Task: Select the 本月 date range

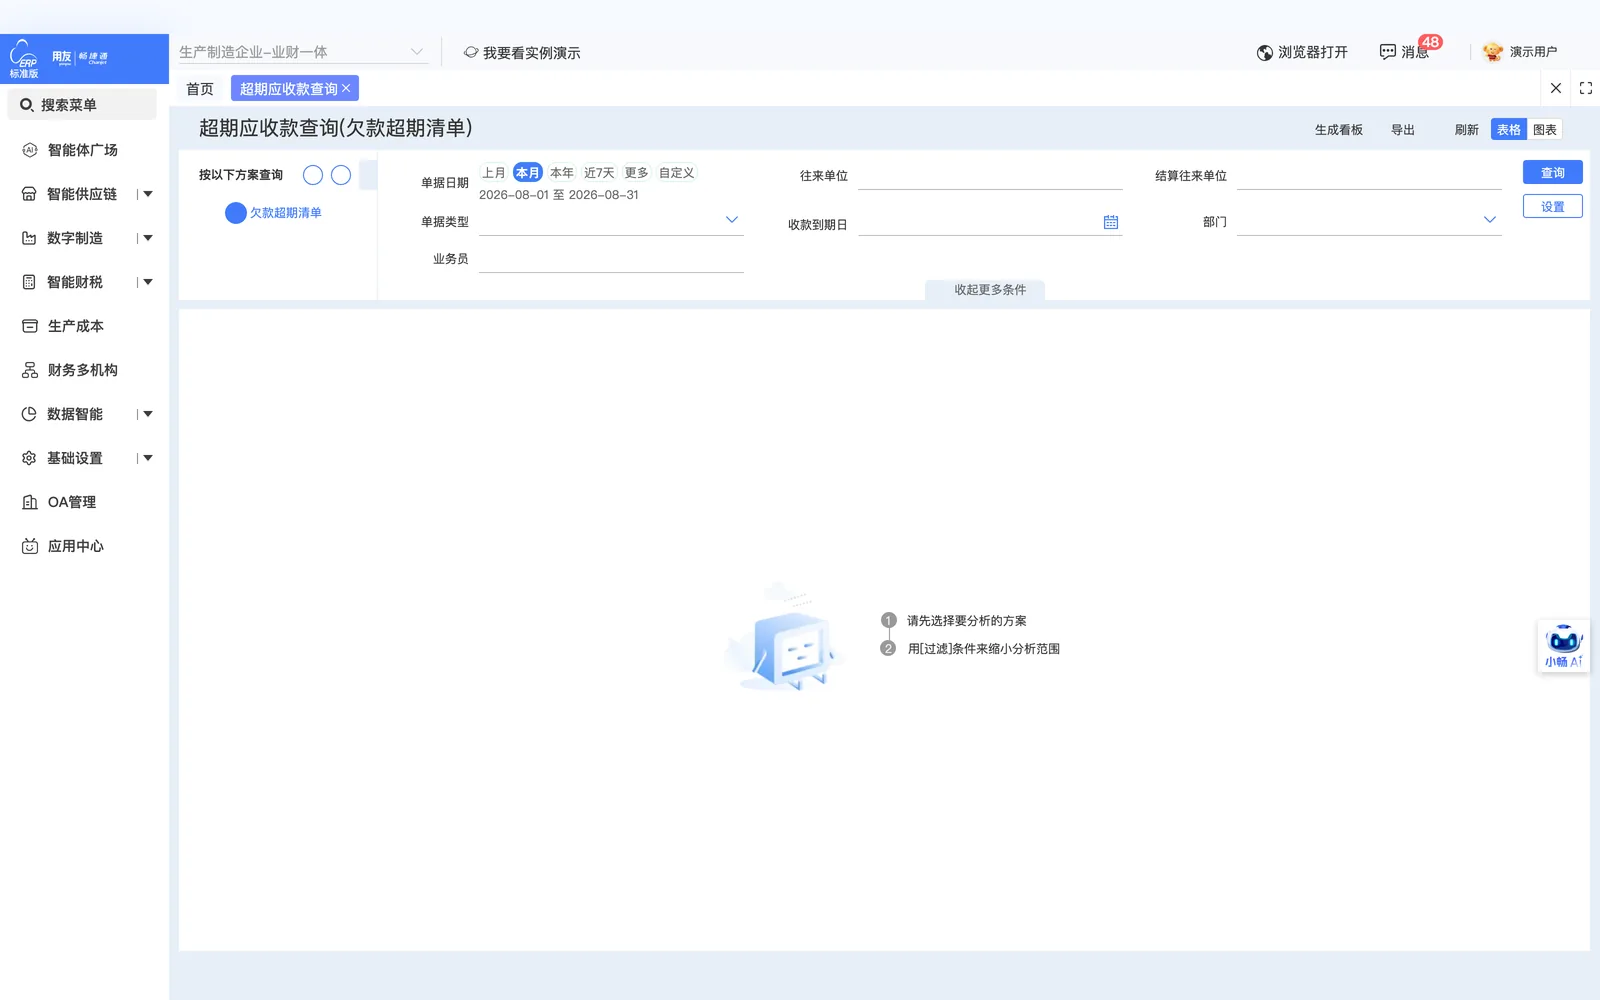Action: tap(528, 173)
